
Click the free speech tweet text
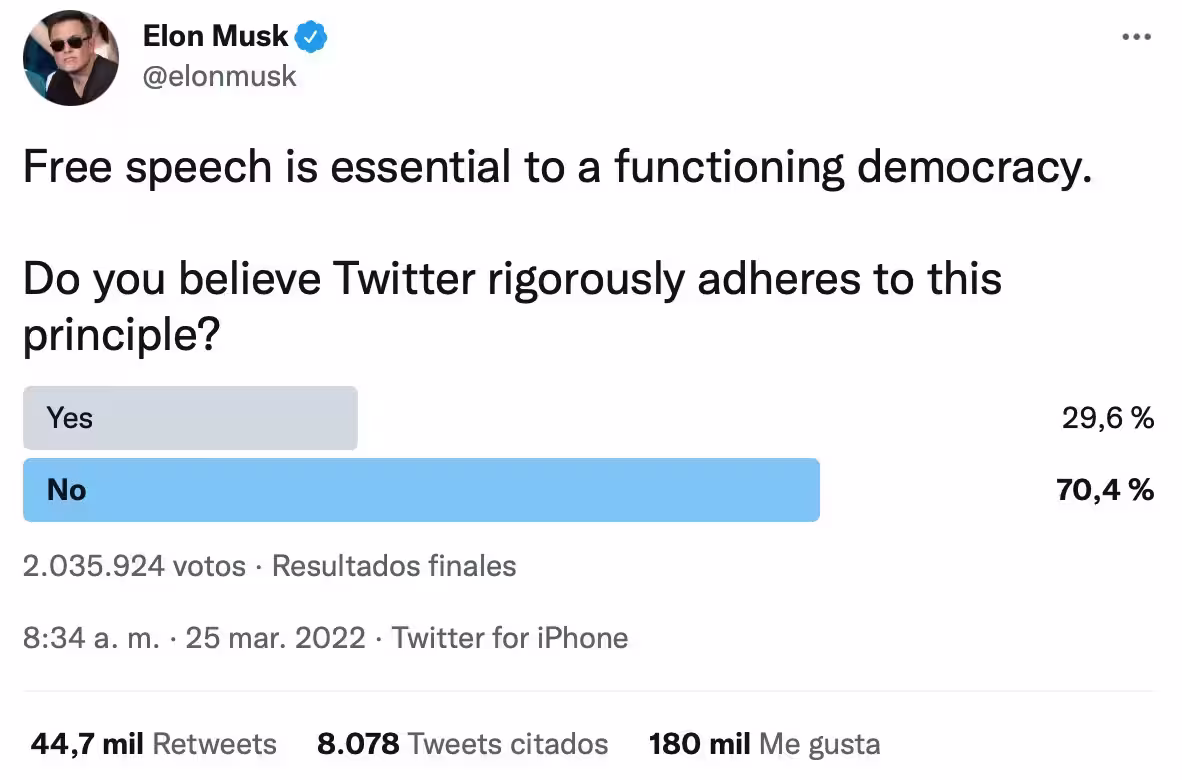558,167
